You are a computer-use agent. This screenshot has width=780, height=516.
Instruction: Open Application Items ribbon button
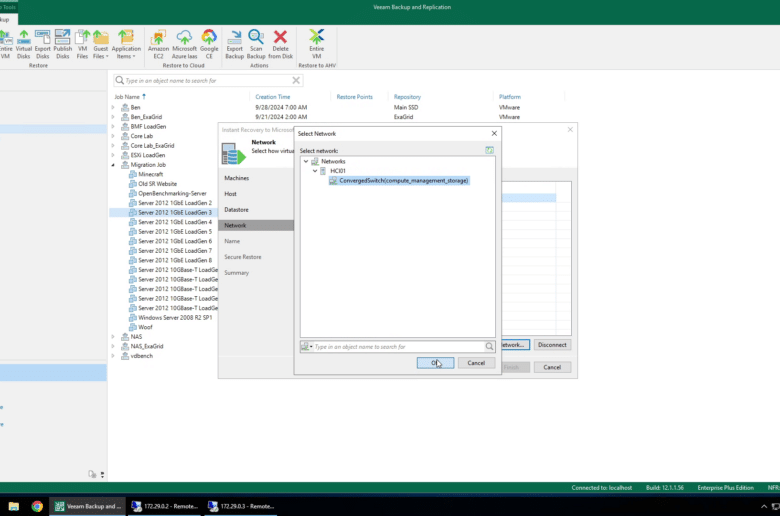[x=126, y=44]
